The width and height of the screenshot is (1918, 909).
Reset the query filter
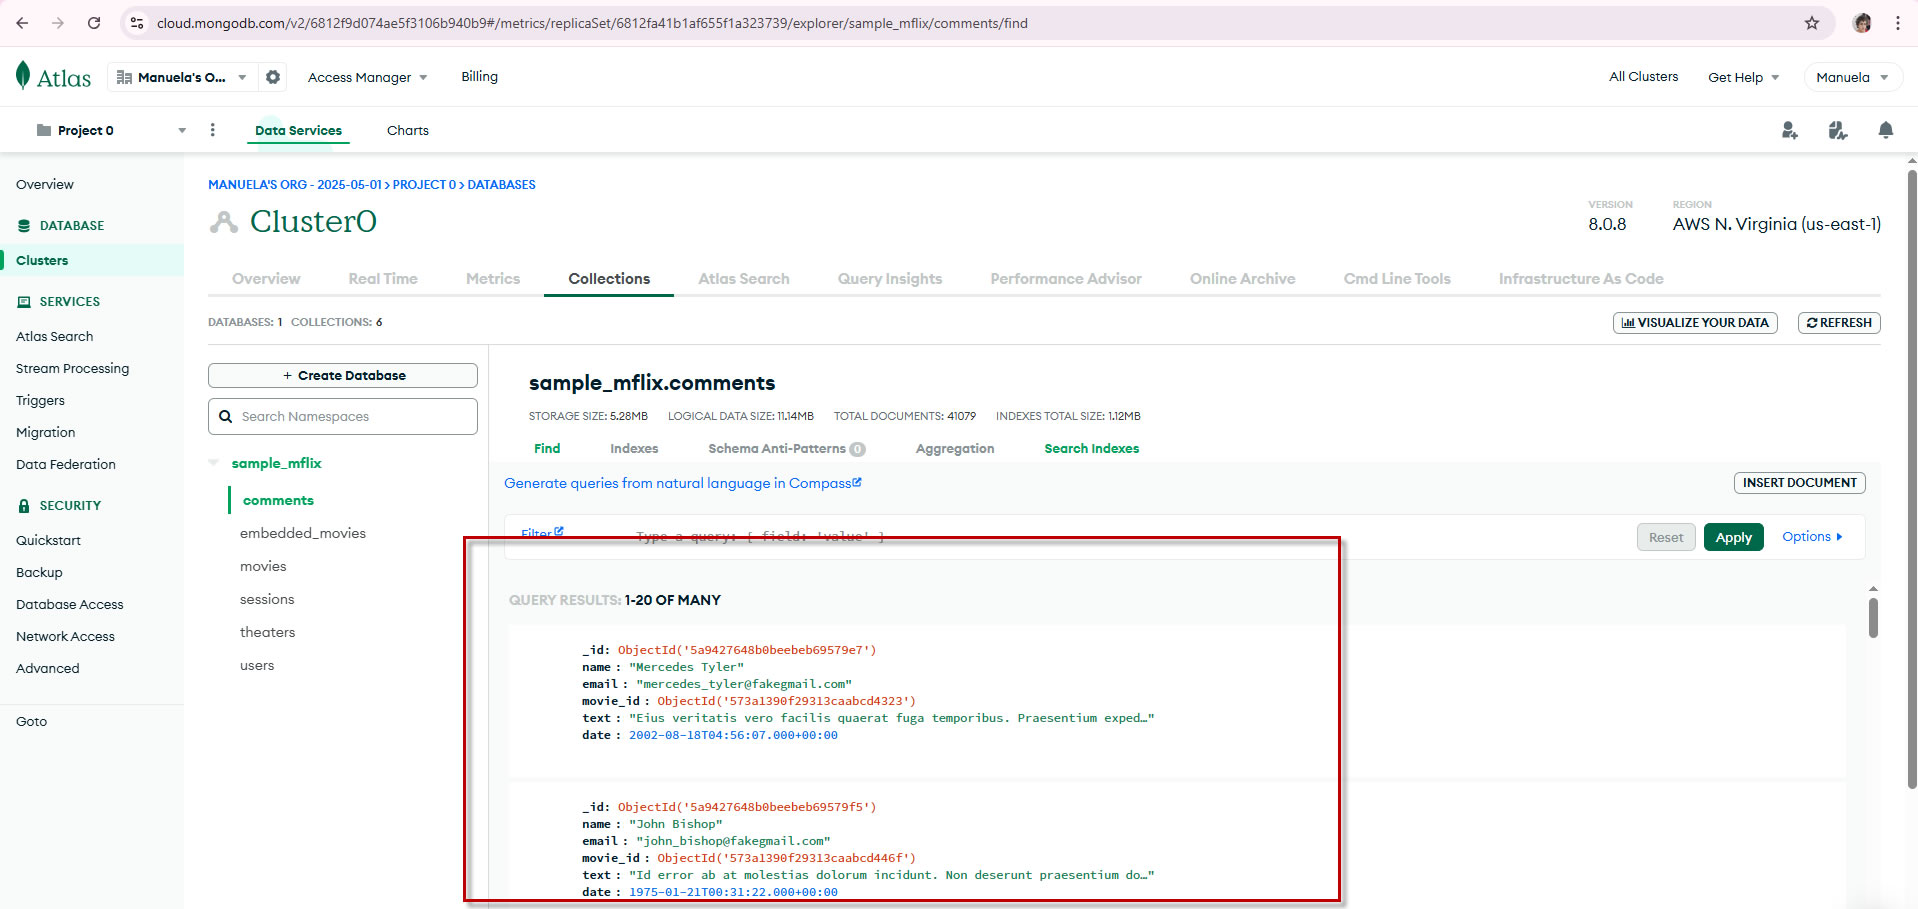pos(1666,537)
